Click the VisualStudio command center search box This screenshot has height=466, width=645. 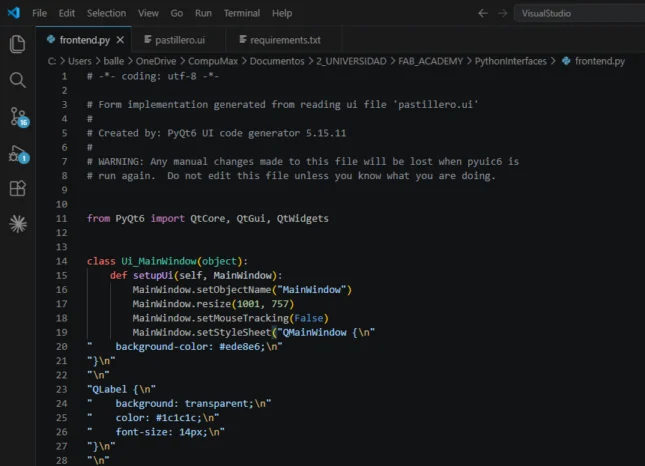click(579, 13)
